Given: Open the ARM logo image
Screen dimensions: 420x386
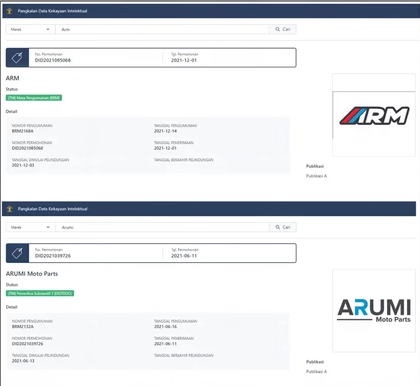Looking at the screenshot, I should [x=374, y=115].
